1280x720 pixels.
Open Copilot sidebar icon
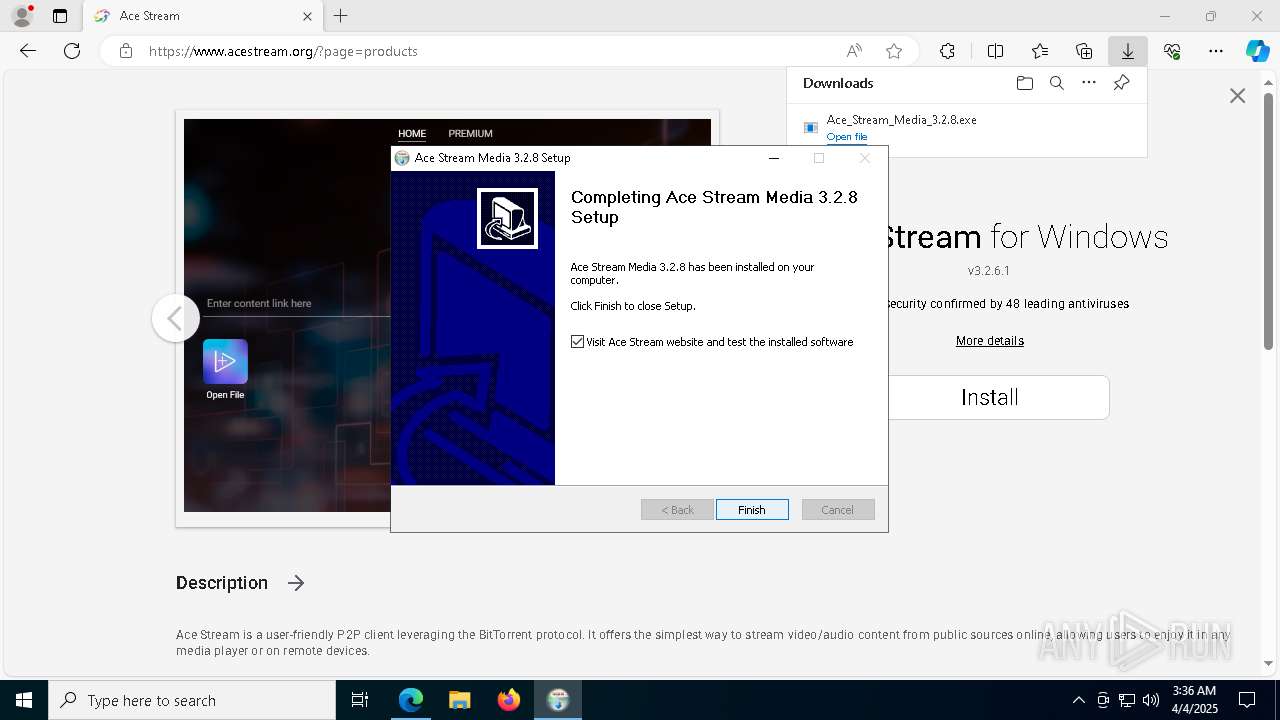pyautogui.click(x=1257, y=51)
